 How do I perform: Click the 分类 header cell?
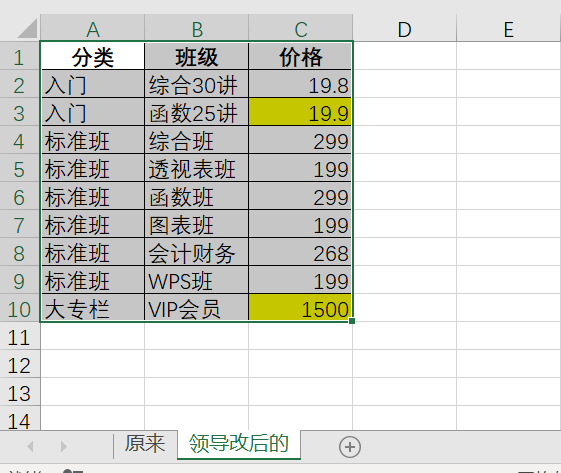[93, 56]
